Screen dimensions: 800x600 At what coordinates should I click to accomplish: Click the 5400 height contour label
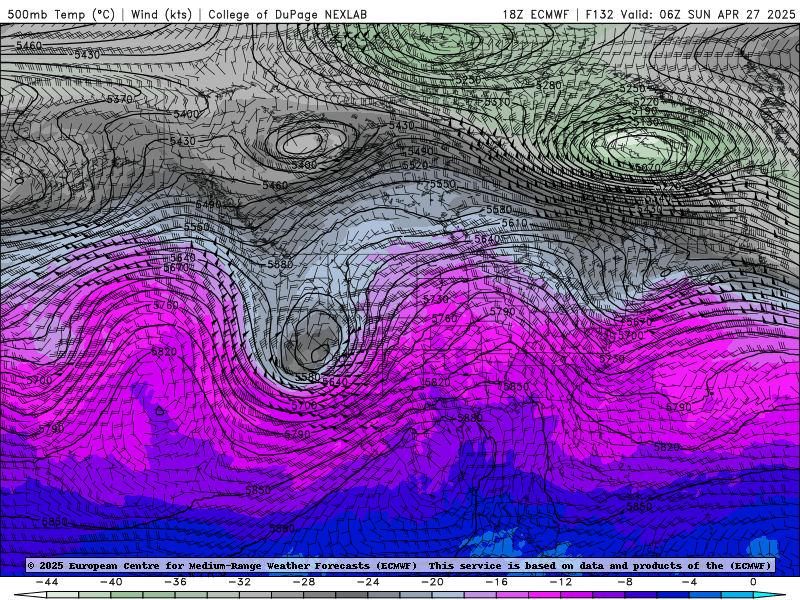pyautogui.click(x=186, y=114)
